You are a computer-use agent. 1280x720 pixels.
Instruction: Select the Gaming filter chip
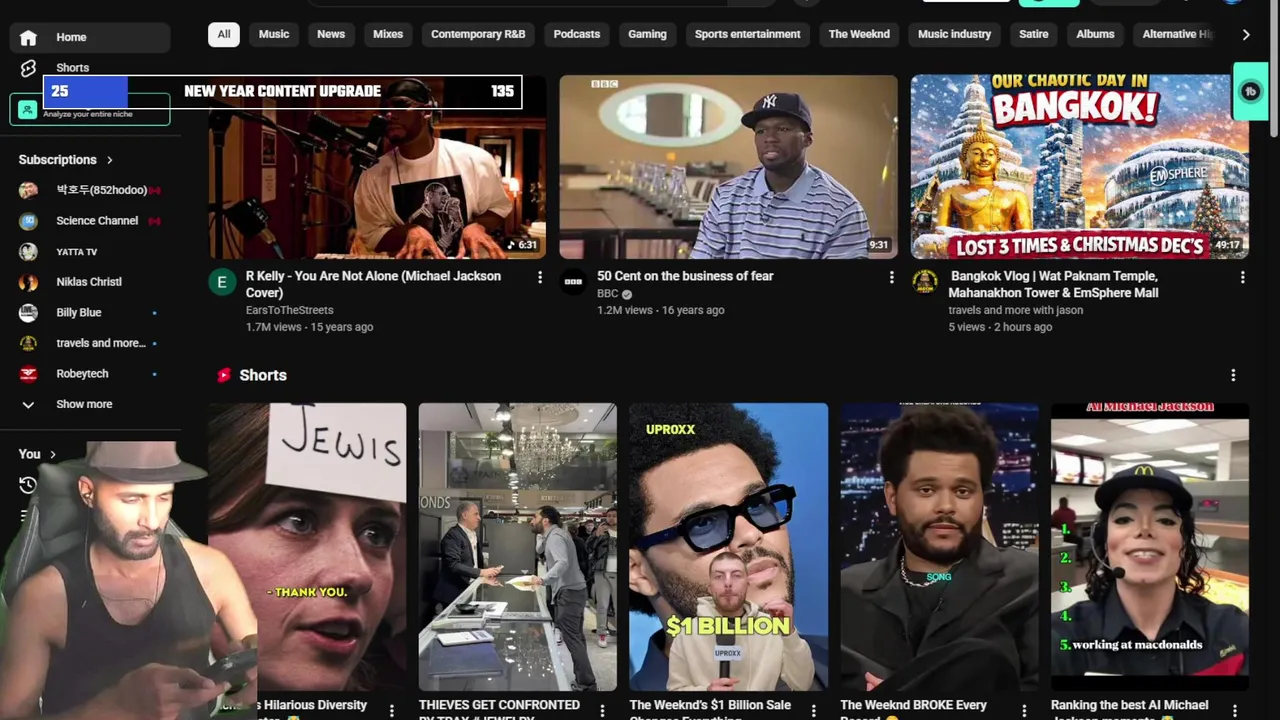pos(647,34)
